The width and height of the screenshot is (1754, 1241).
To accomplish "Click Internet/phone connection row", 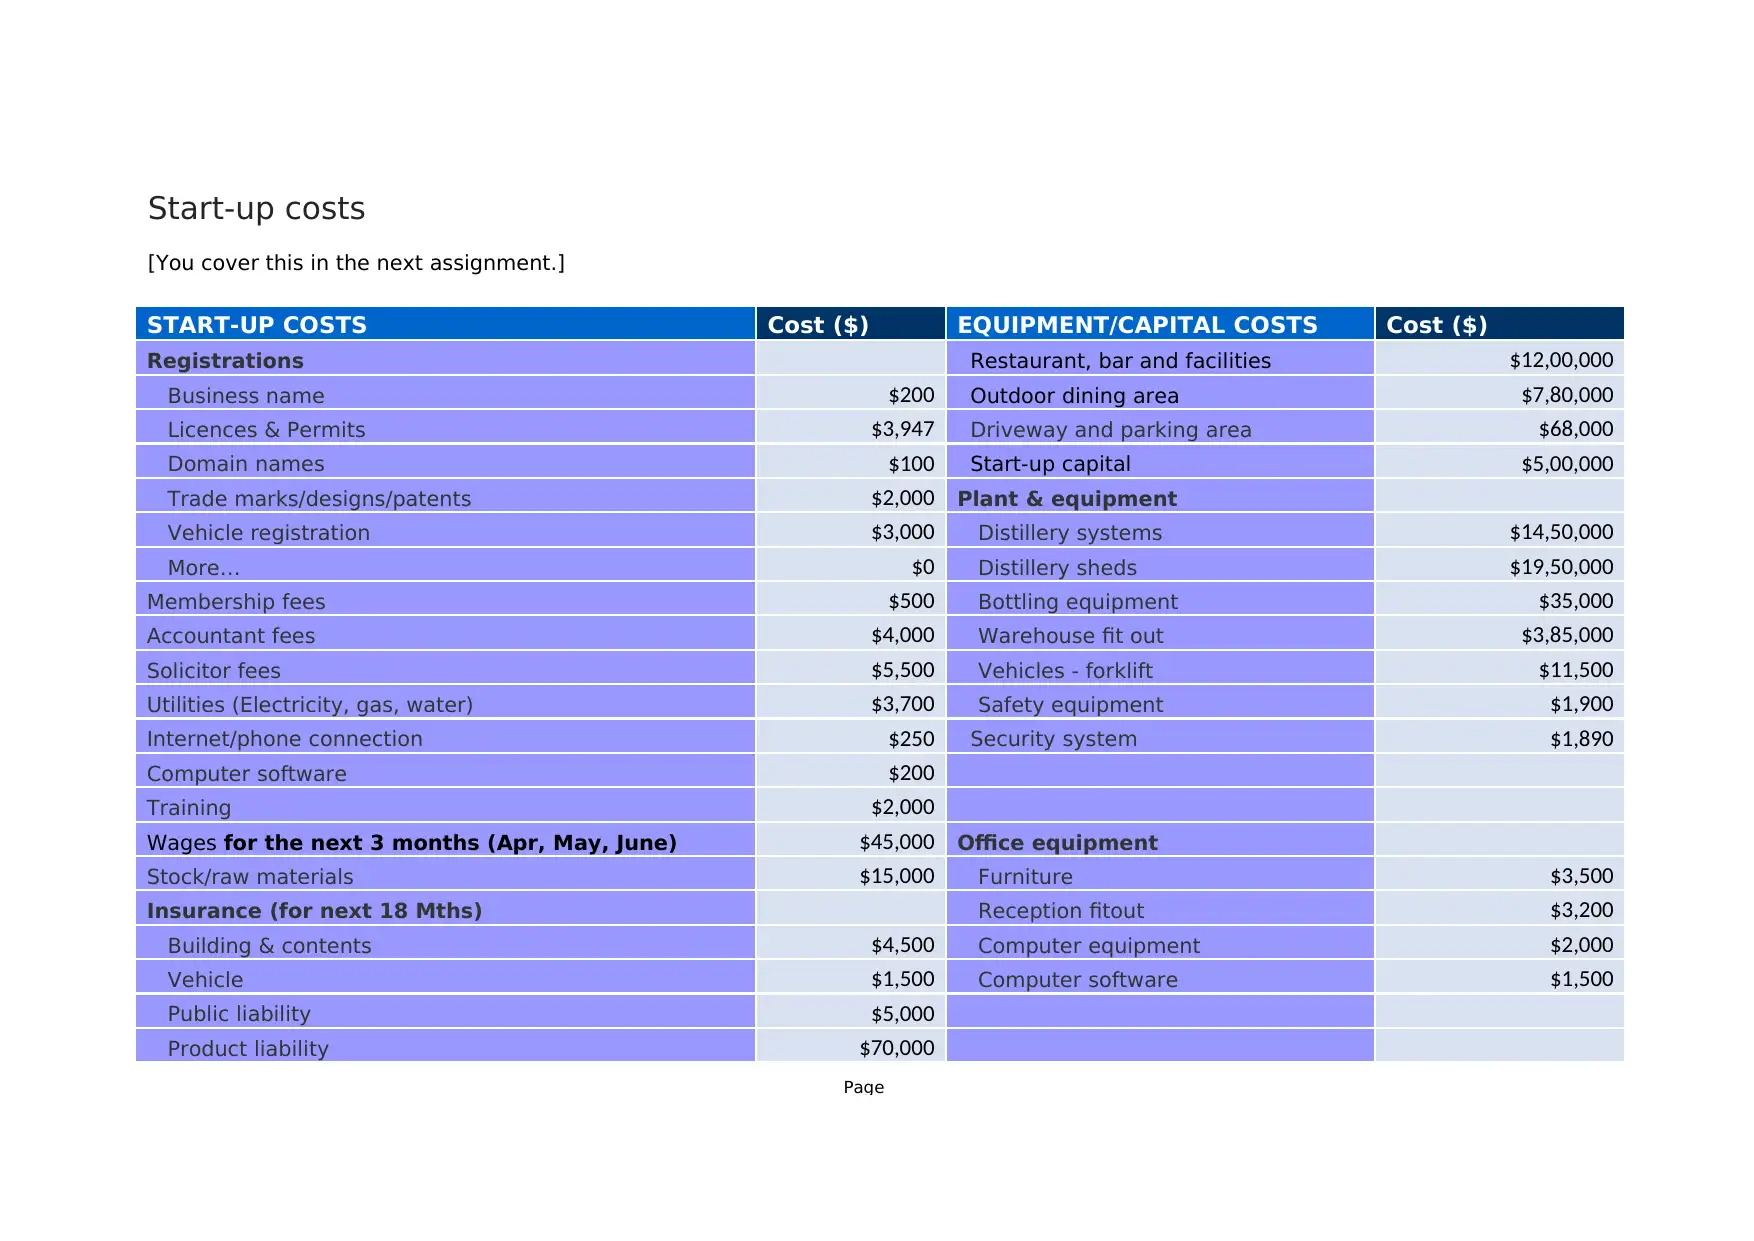I will 285,739.
